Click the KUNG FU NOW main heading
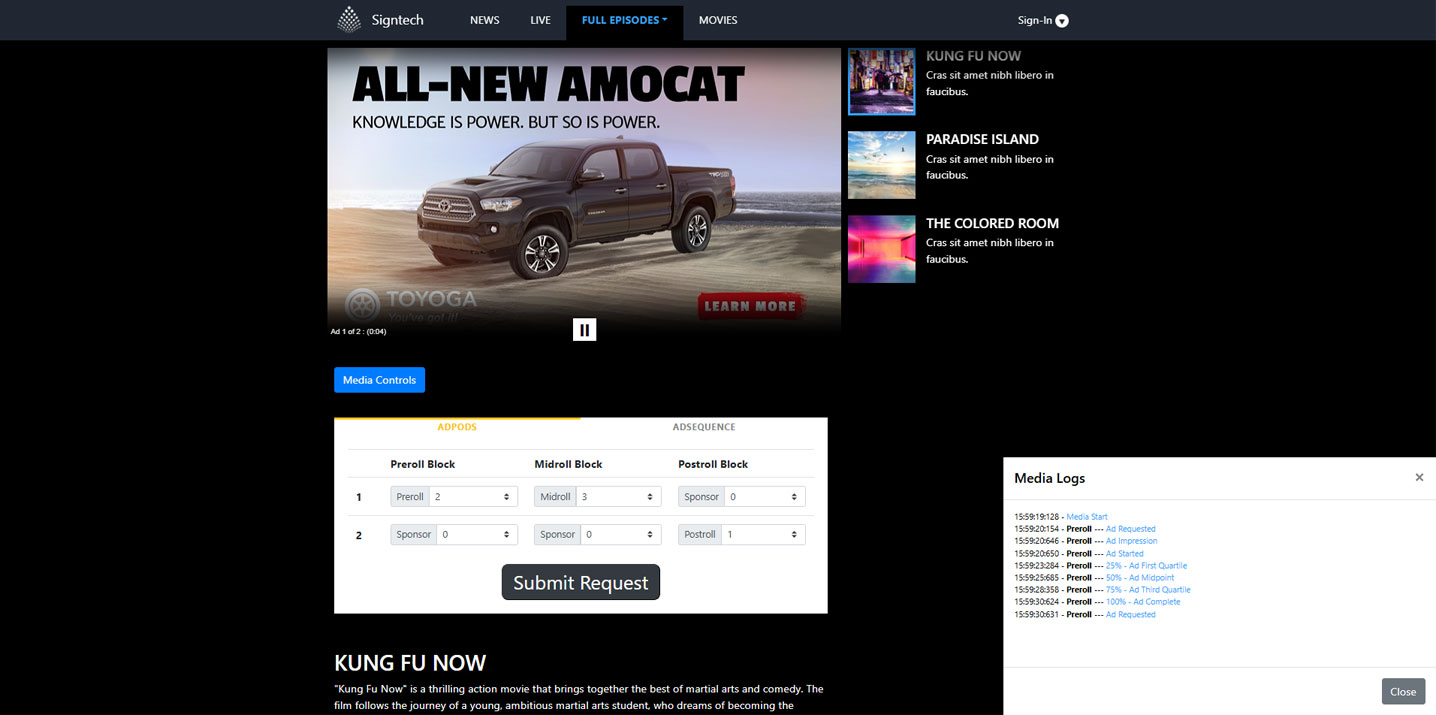The image size is (1436, 715). (x=410, y=662)
